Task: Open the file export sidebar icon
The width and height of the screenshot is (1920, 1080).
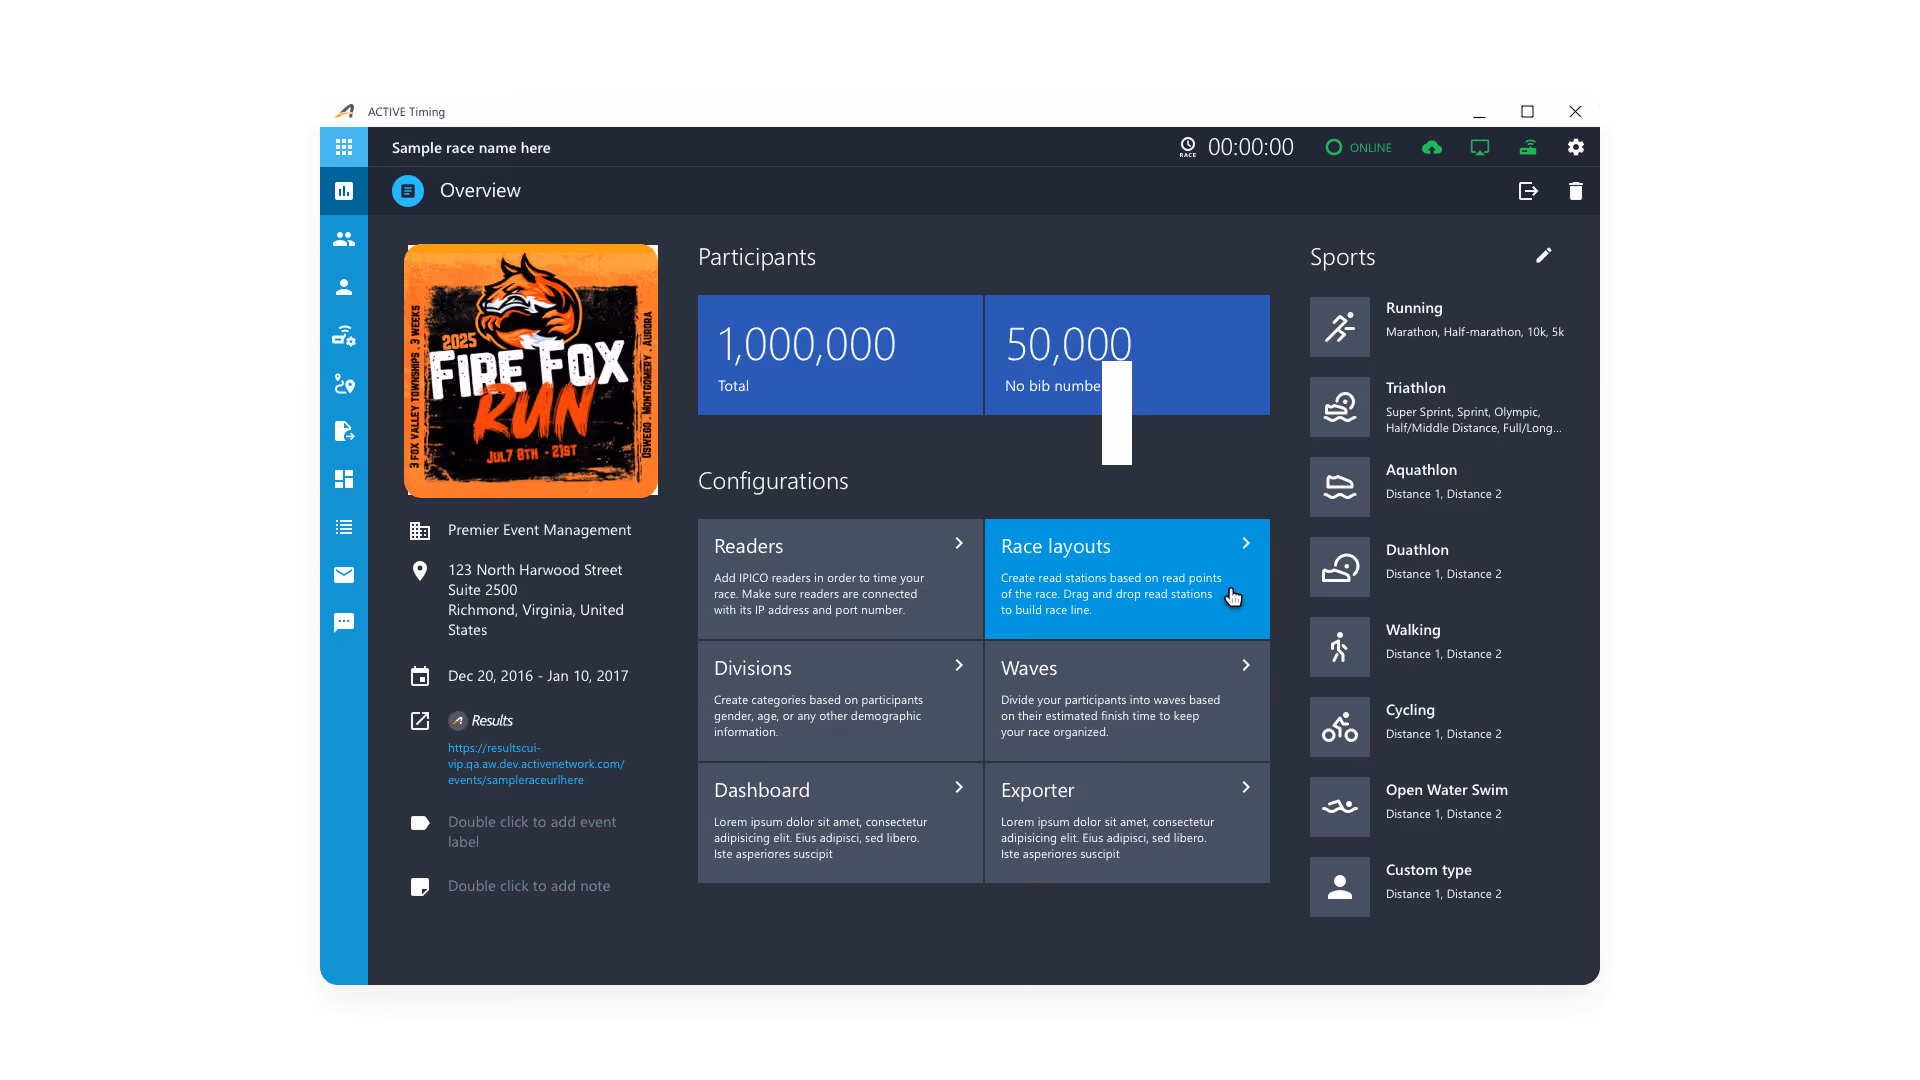Action: (344, 431)
